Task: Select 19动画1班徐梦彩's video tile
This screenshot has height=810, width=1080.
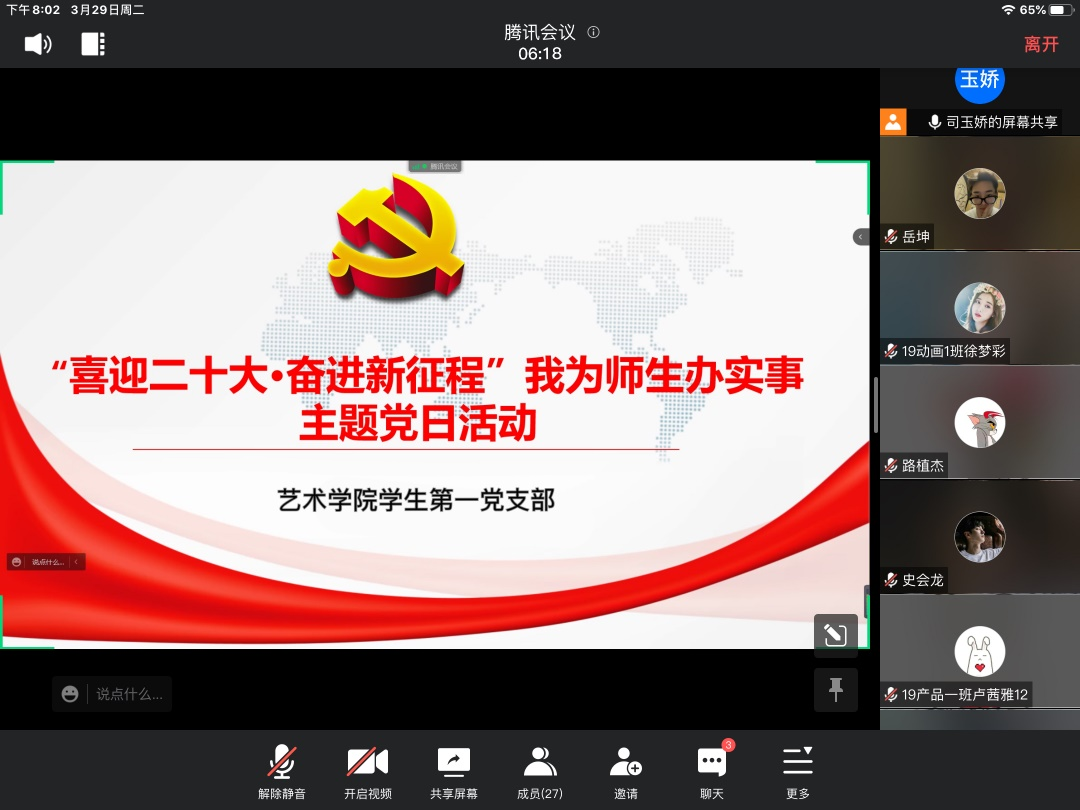Action: (979, 307)
